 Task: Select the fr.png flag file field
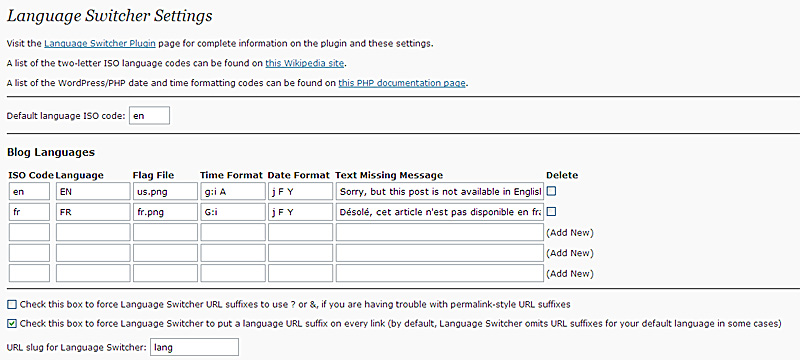(x=165, y=212)
